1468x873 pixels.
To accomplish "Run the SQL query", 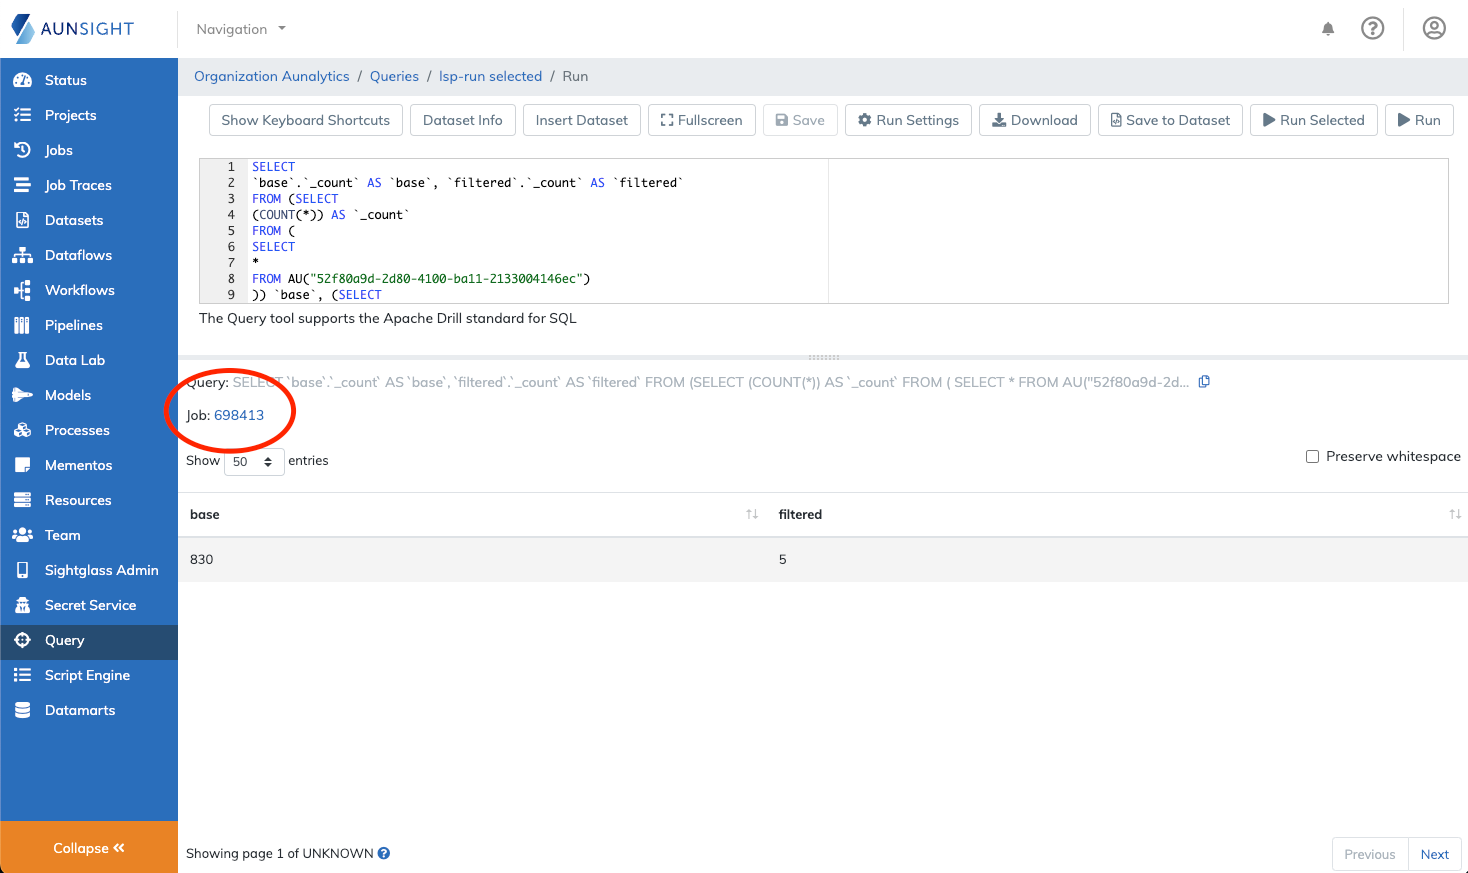I will pyautogui.click(x=1419, y=119).
